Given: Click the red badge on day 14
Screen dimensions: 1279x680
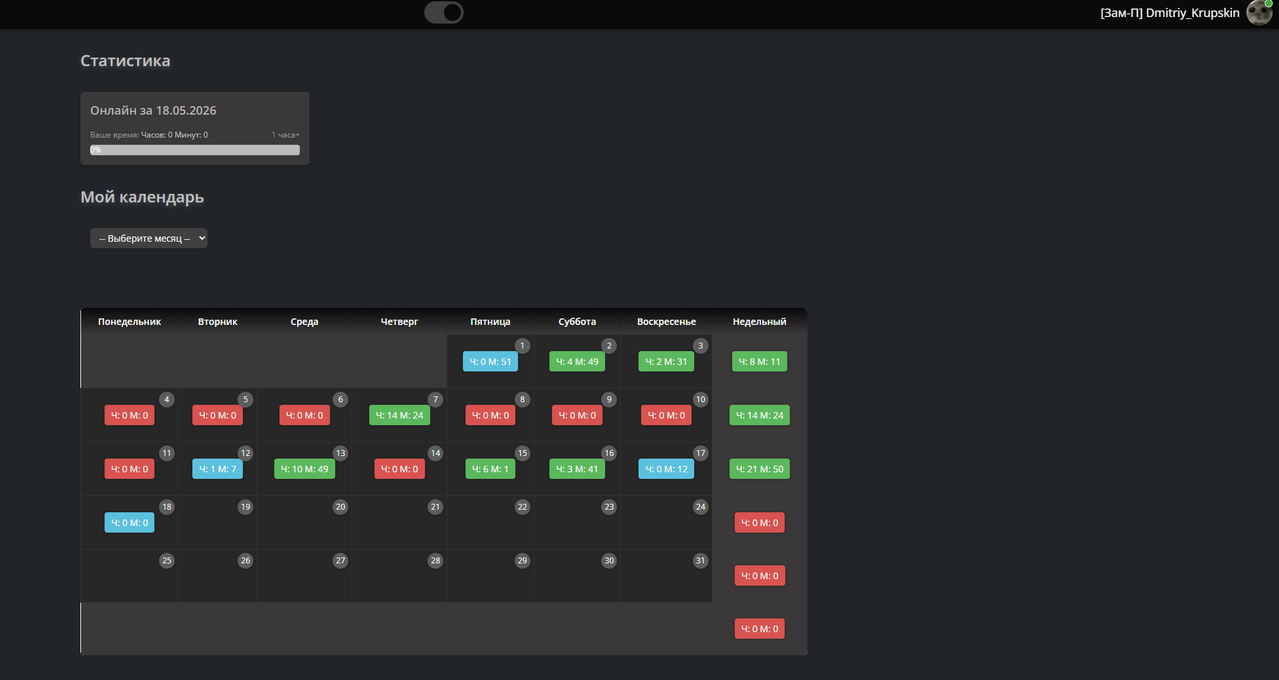Looking at the screenshot, I should pyautogui.click(x=399, y=468).
